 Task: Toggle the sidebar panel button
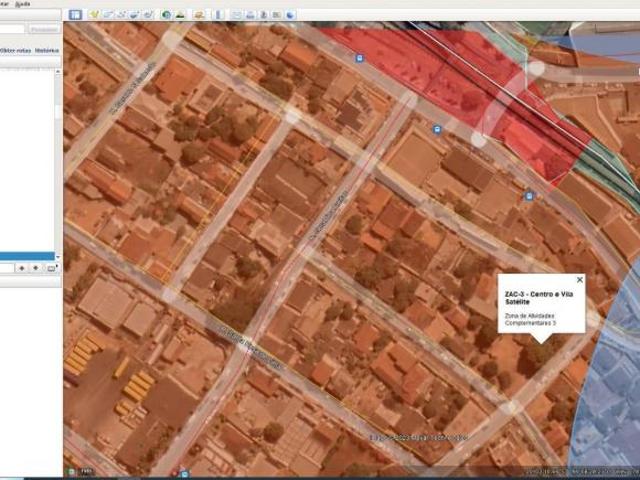(75, 15)
